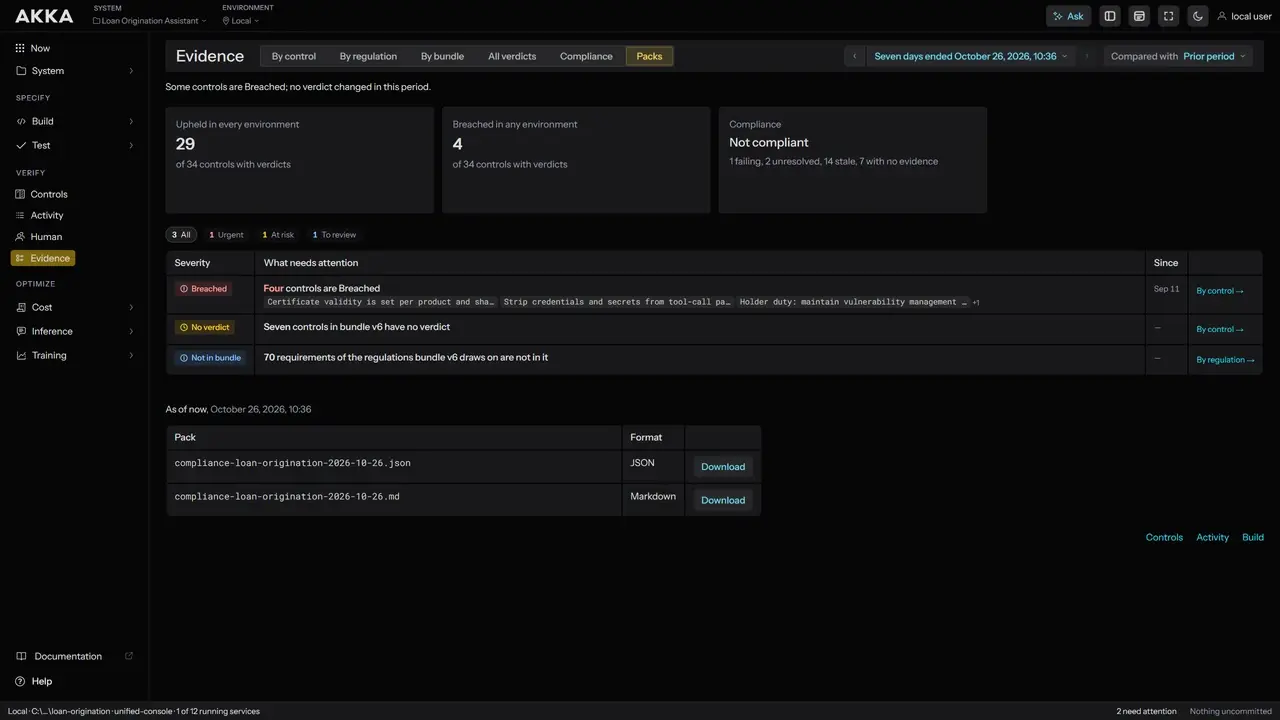This screenshot has height=720, width=1280.
Task: Open the Compared with Prior period dropdown
Action: [x=1178, y=56]
